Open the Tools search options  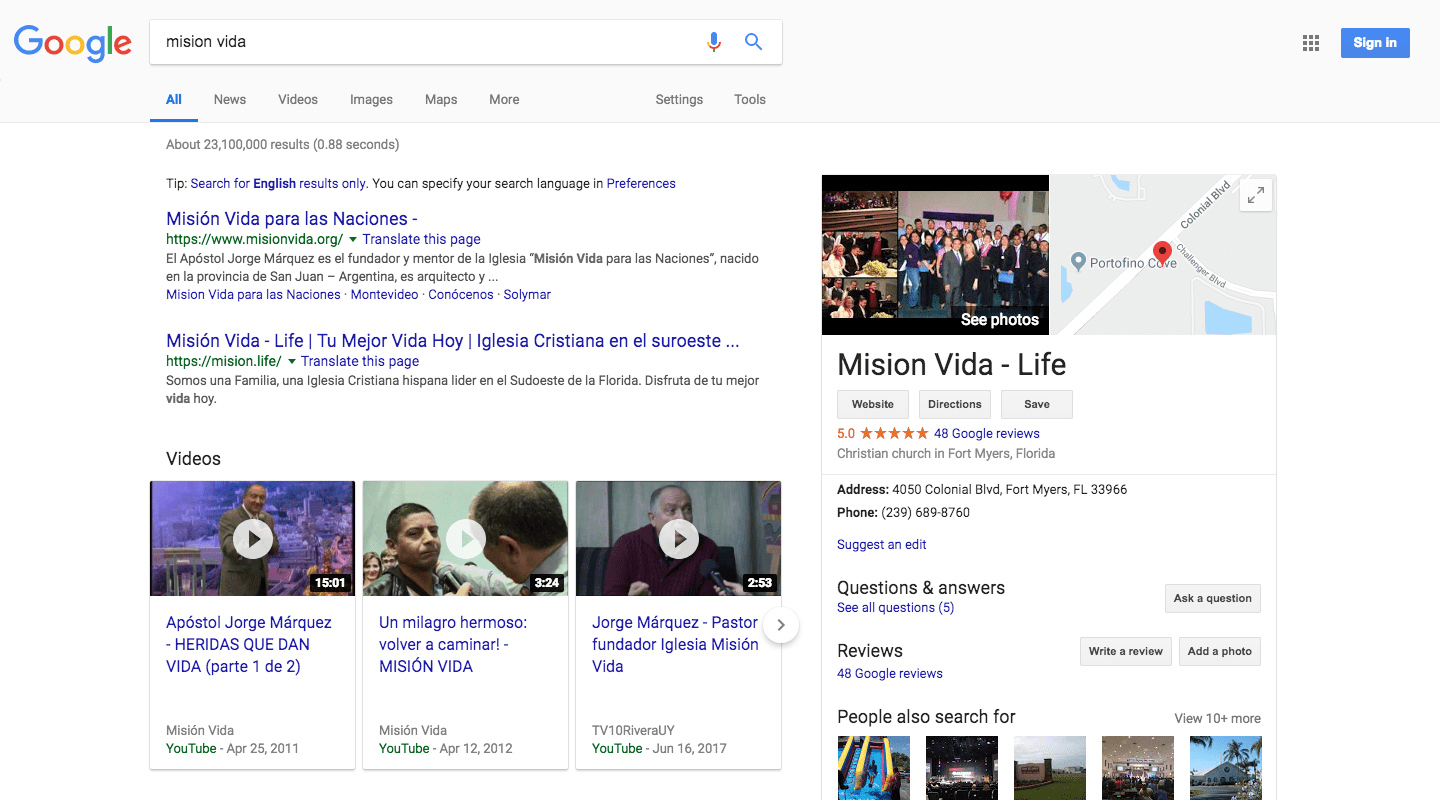tap(749, 100)
